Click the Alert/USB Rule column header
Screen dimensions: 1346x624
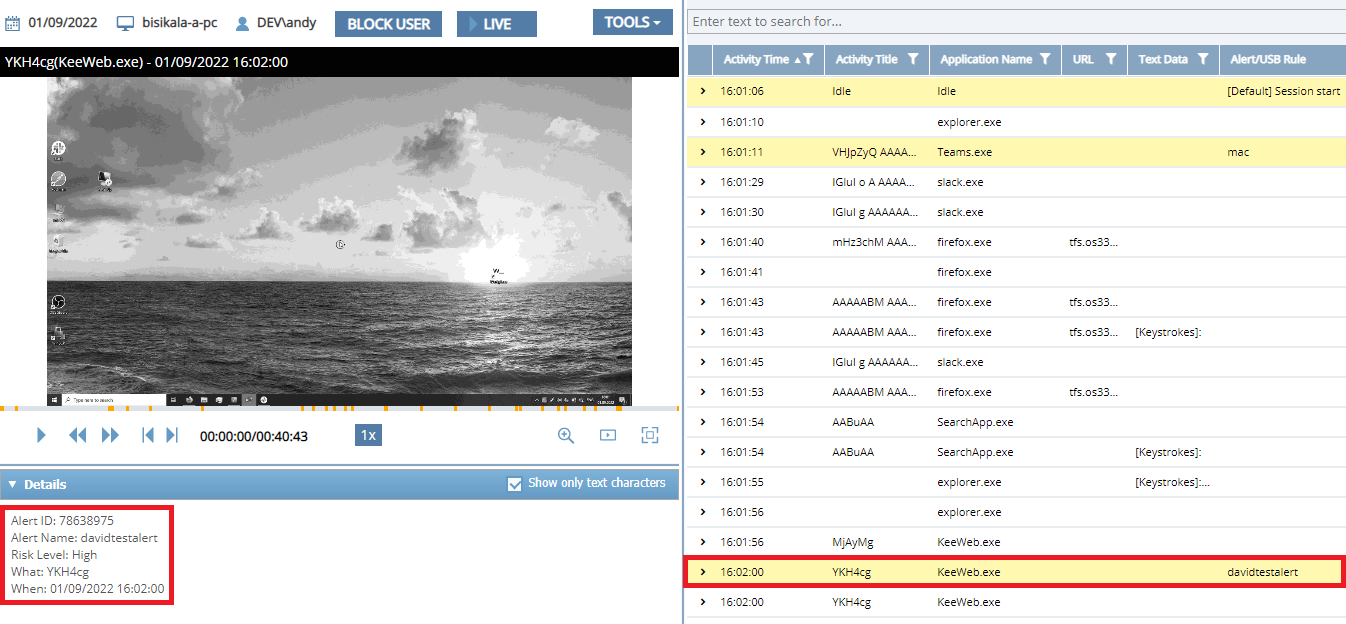click(x=1267, y=60)
